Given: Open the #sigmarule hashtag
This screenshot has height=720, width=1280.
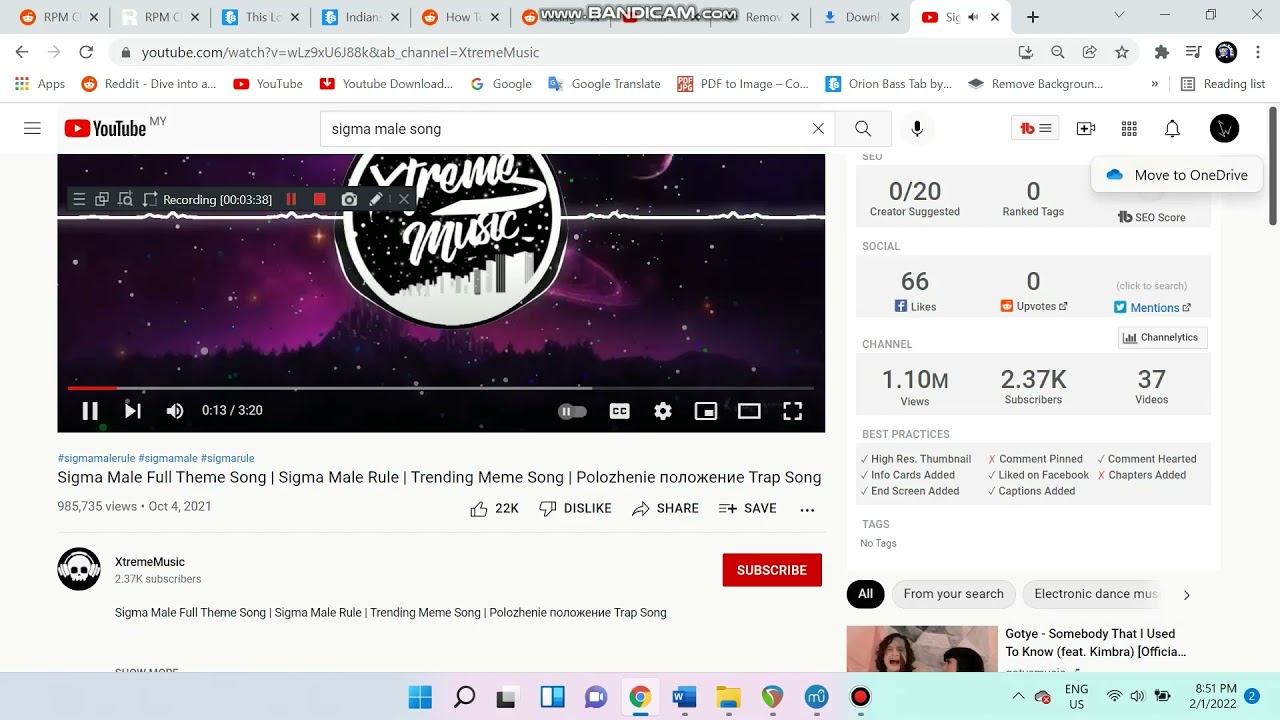Looking at the screenshot, I should coord(228,459).
